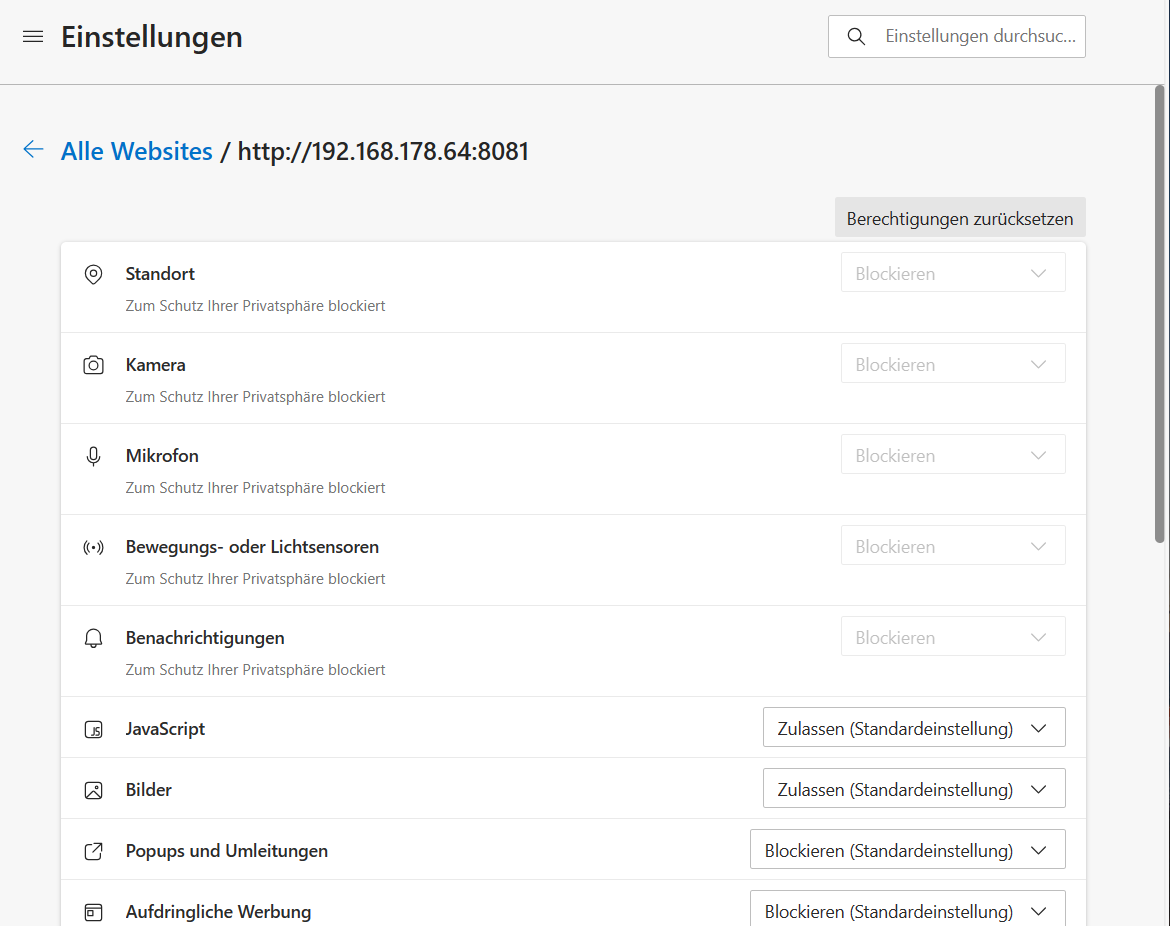Click the Standort location pin icon
The width and height of the screenshot is (1170, 926).
click(x=93, y=275)
